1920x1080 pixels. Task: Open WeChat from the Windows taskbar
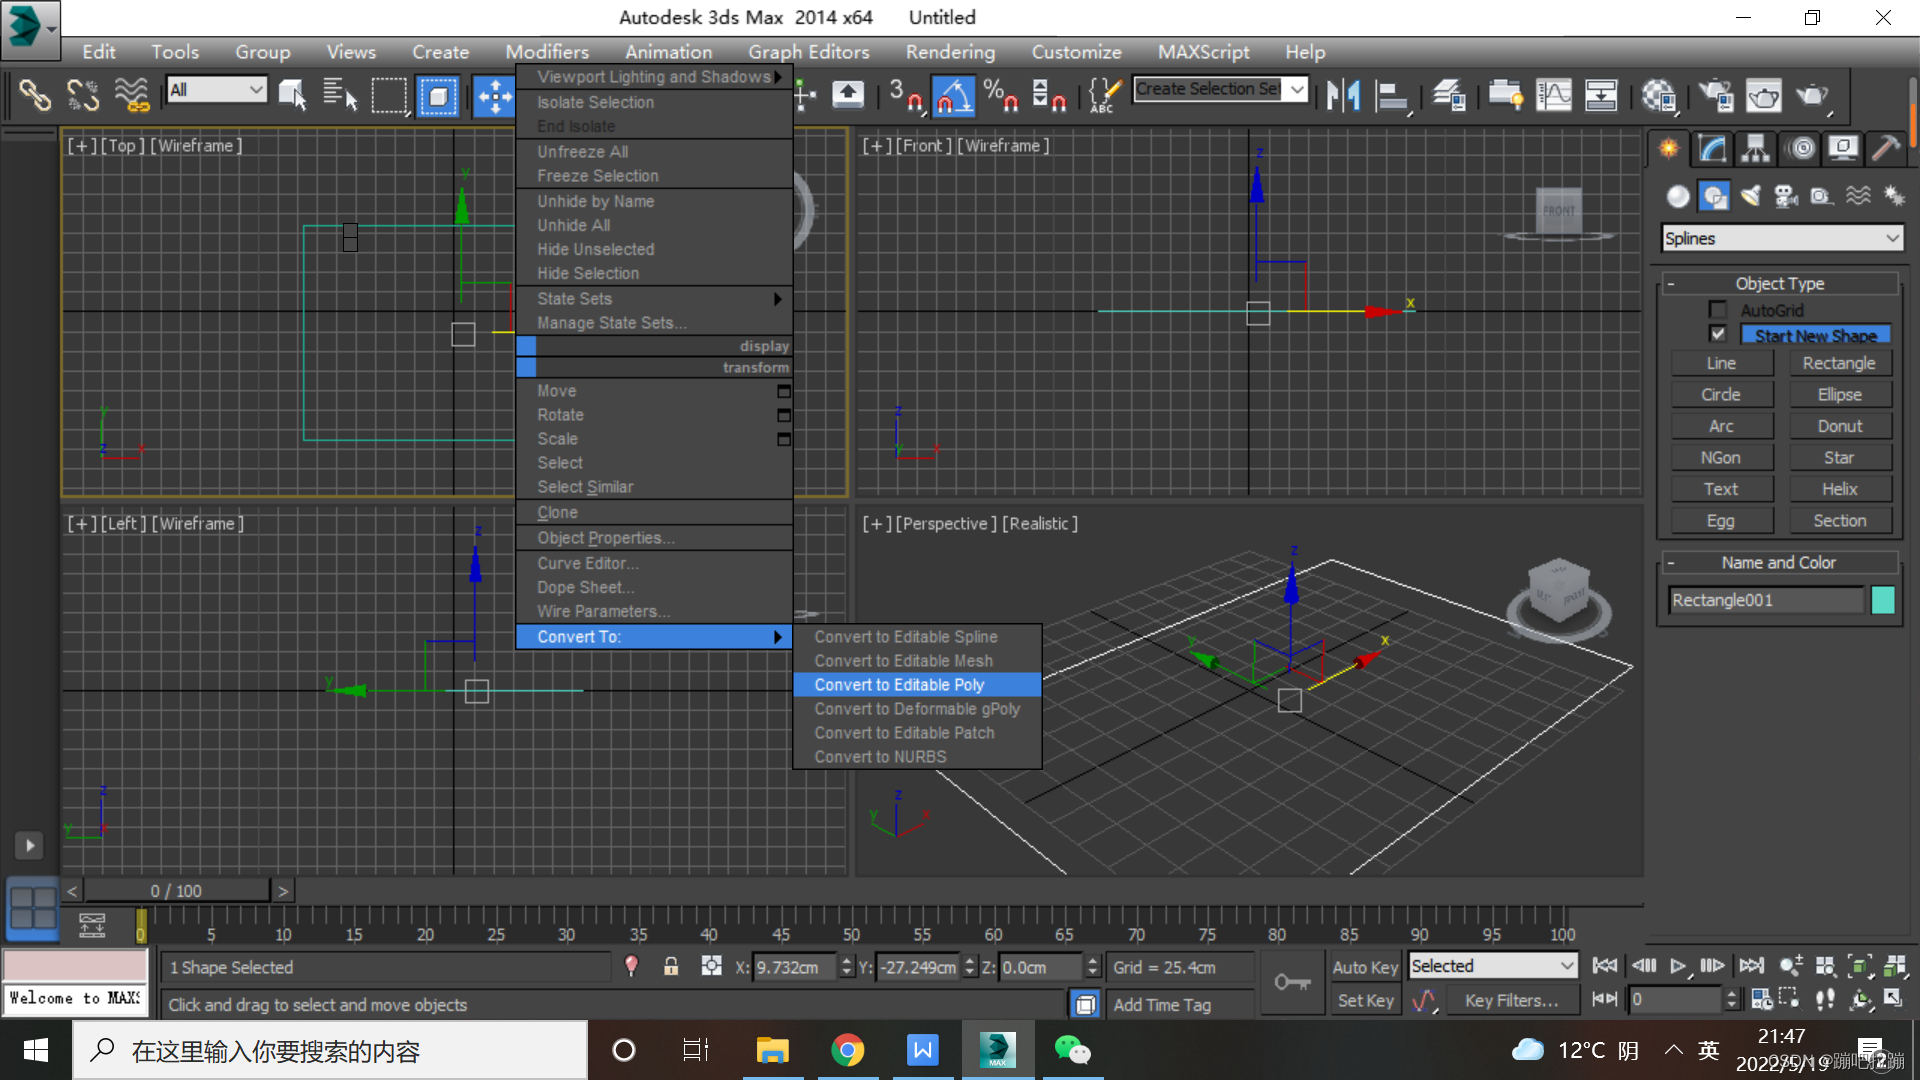coord(1072,1050)
